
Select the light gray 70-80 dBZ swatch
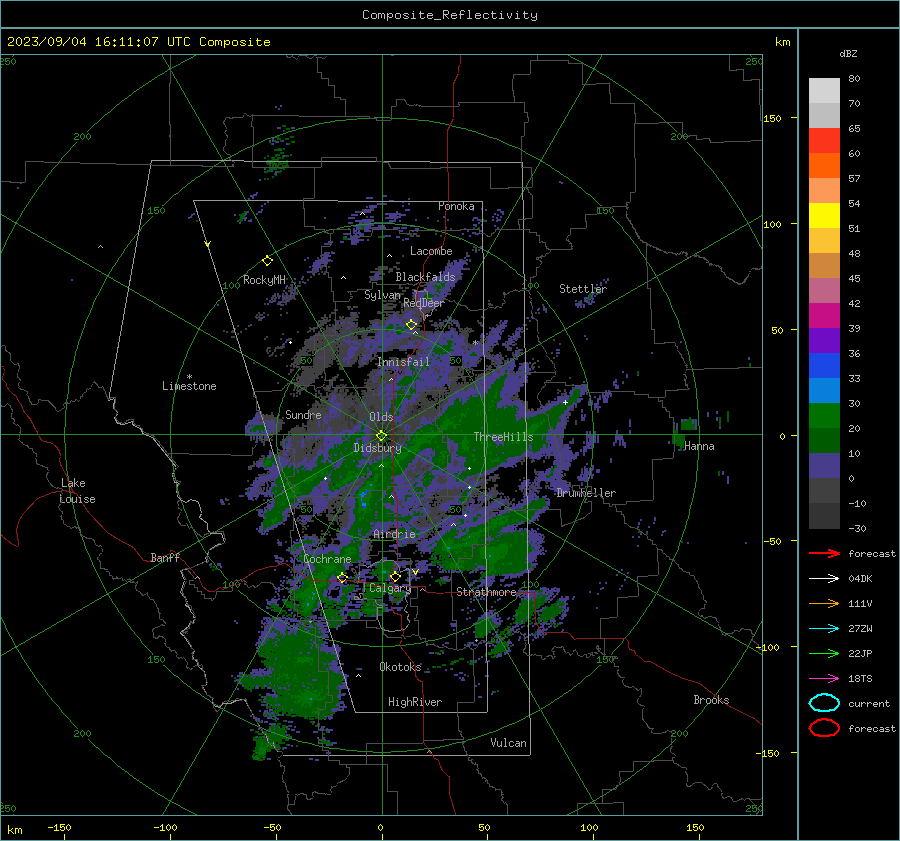[x=824, y=91]
